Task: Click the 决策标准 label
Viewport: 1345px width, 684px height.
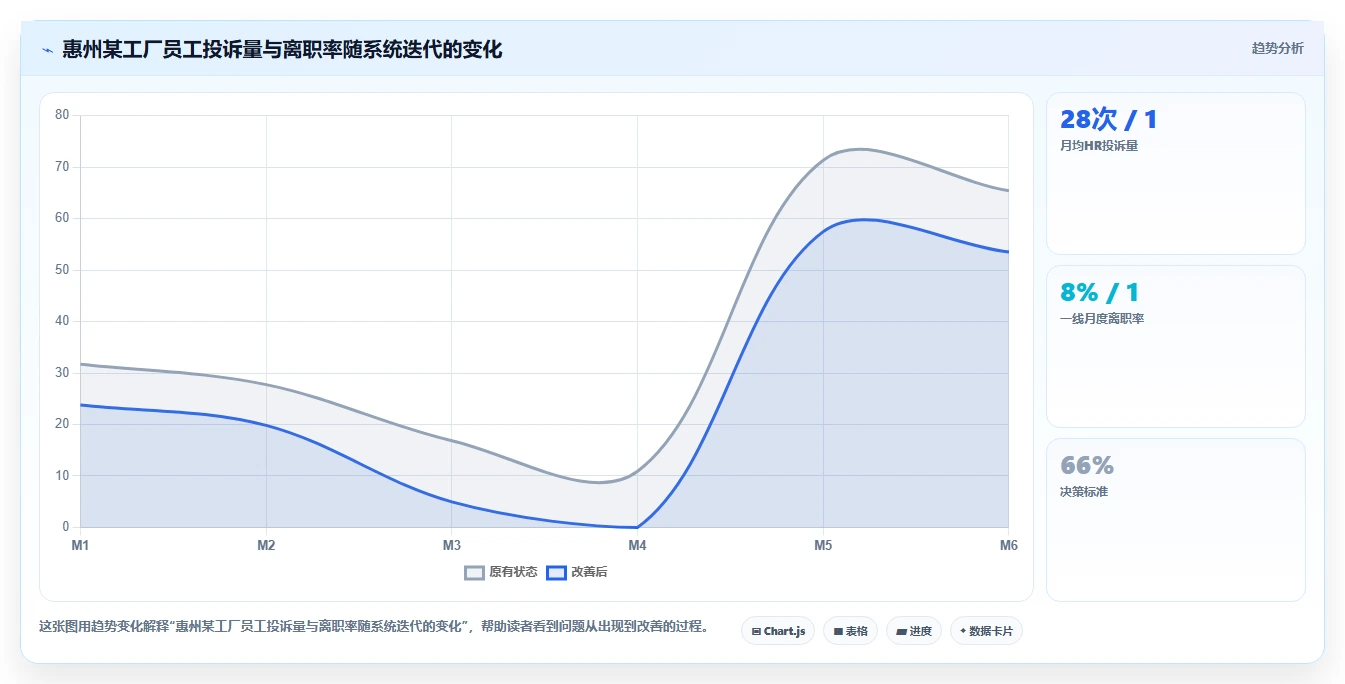Action: (x=1084, y=492)
